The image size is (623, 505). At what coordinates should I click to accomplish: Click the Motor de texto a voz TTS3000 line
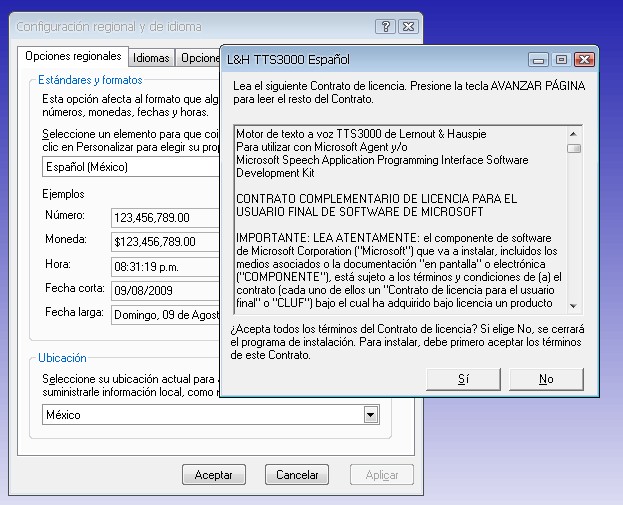(x=361, y=134)
